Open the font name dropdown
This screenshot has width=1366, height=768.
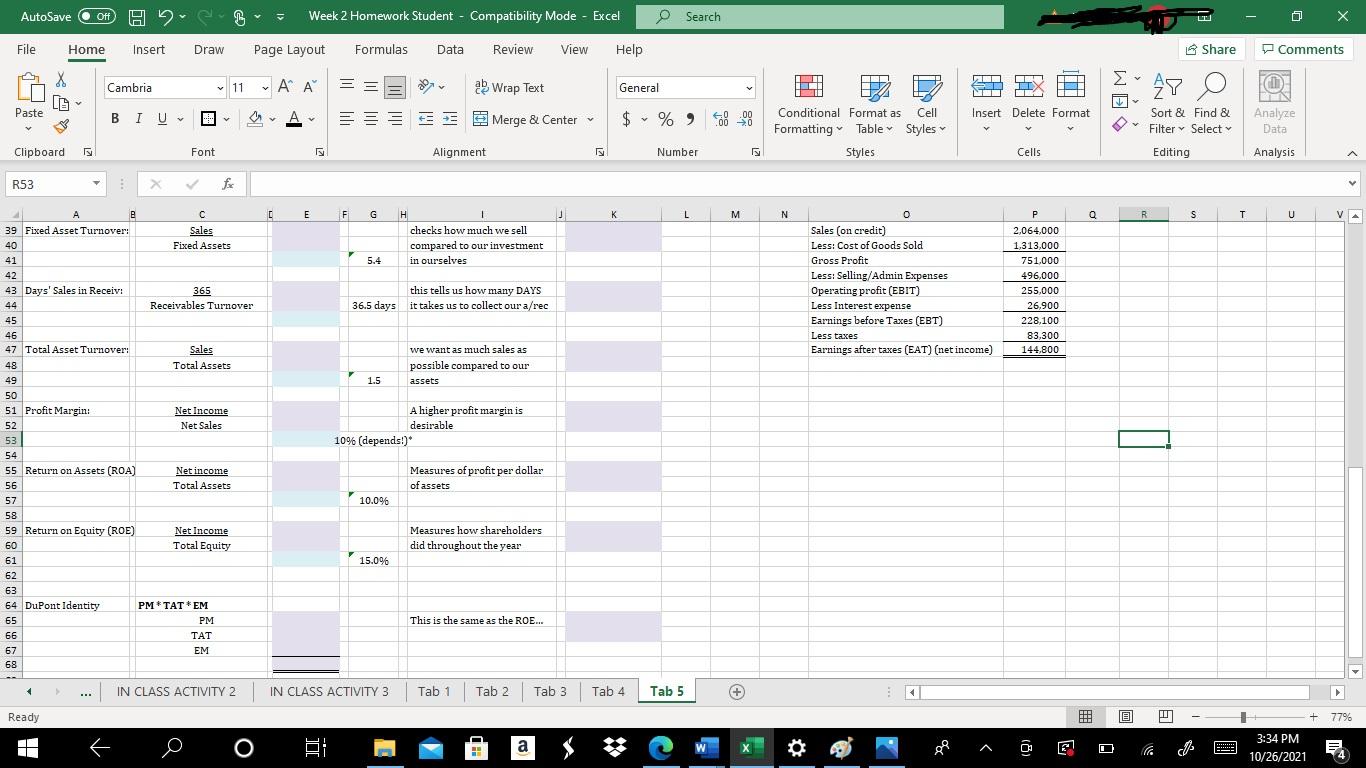pyautogui.click(x=219, y=88)
